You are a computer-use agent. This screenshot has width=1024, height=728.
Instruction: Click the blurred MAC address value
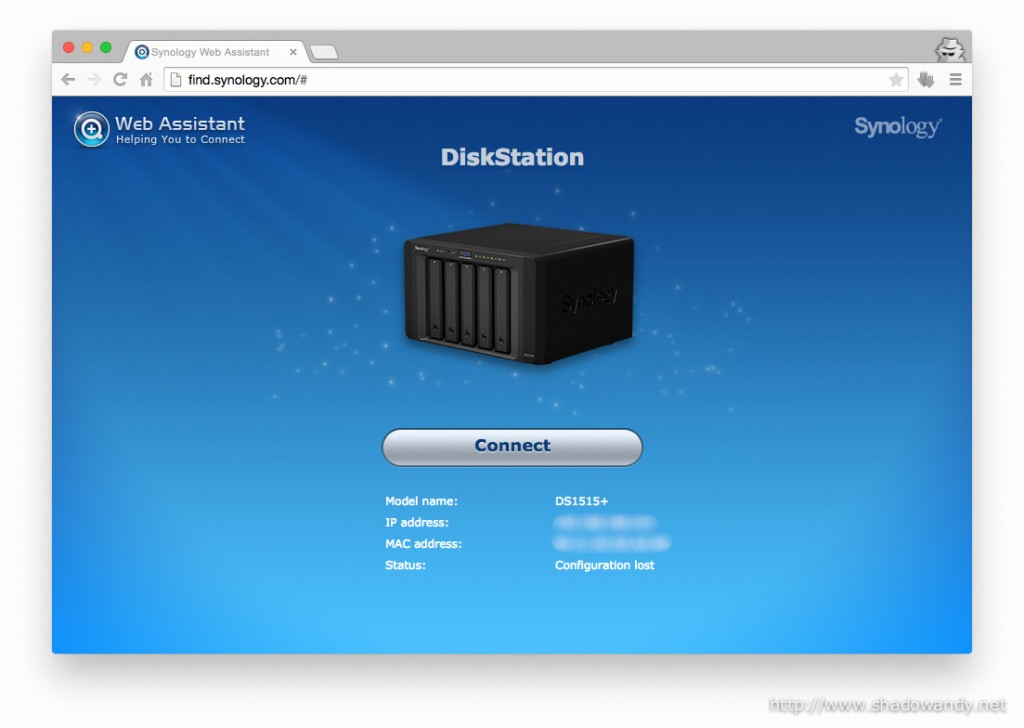tap(612, 543)
